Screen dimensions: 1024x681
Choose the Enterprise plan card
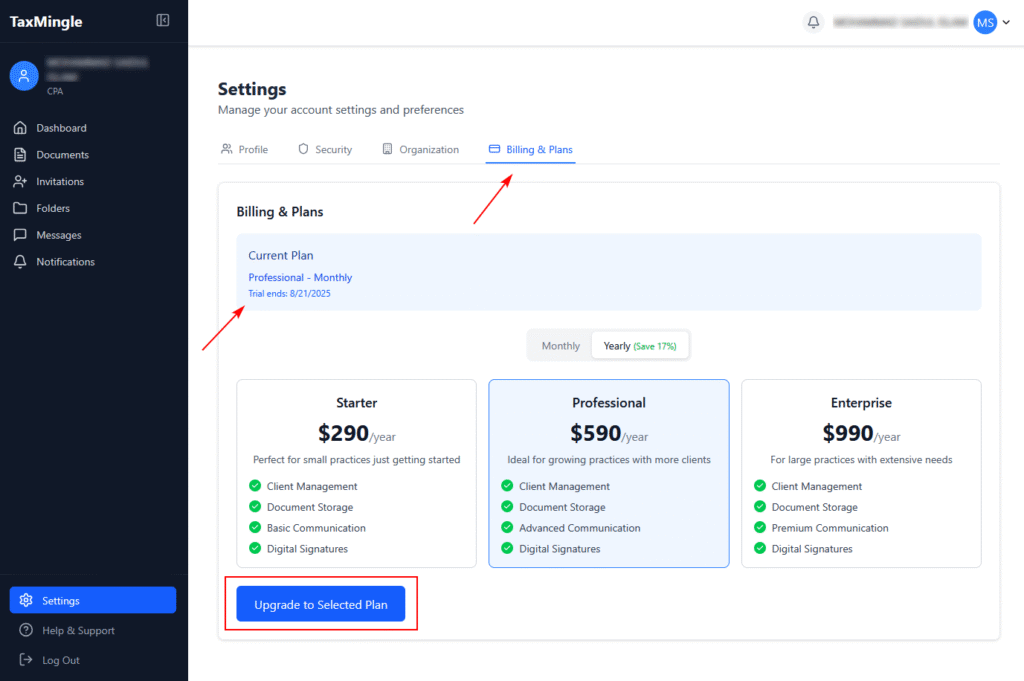(x=860, y=473)
